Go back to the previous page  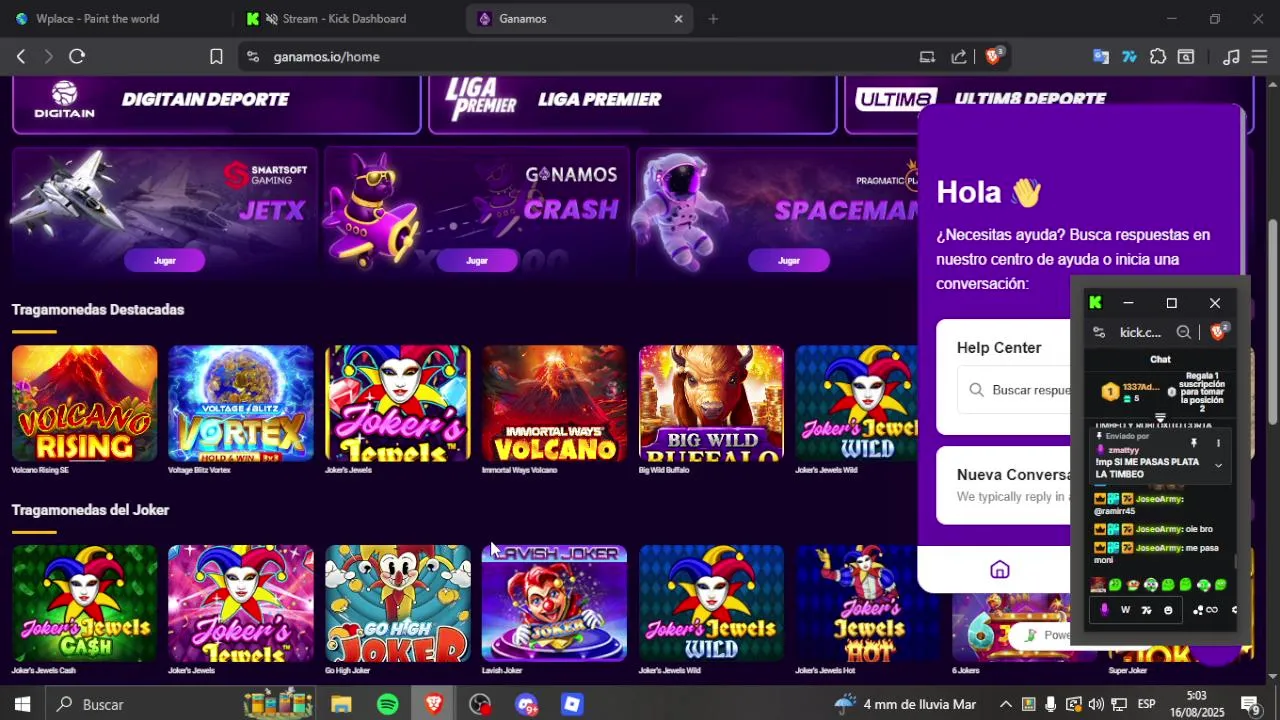pyautogui.click(x=20, y=57)
